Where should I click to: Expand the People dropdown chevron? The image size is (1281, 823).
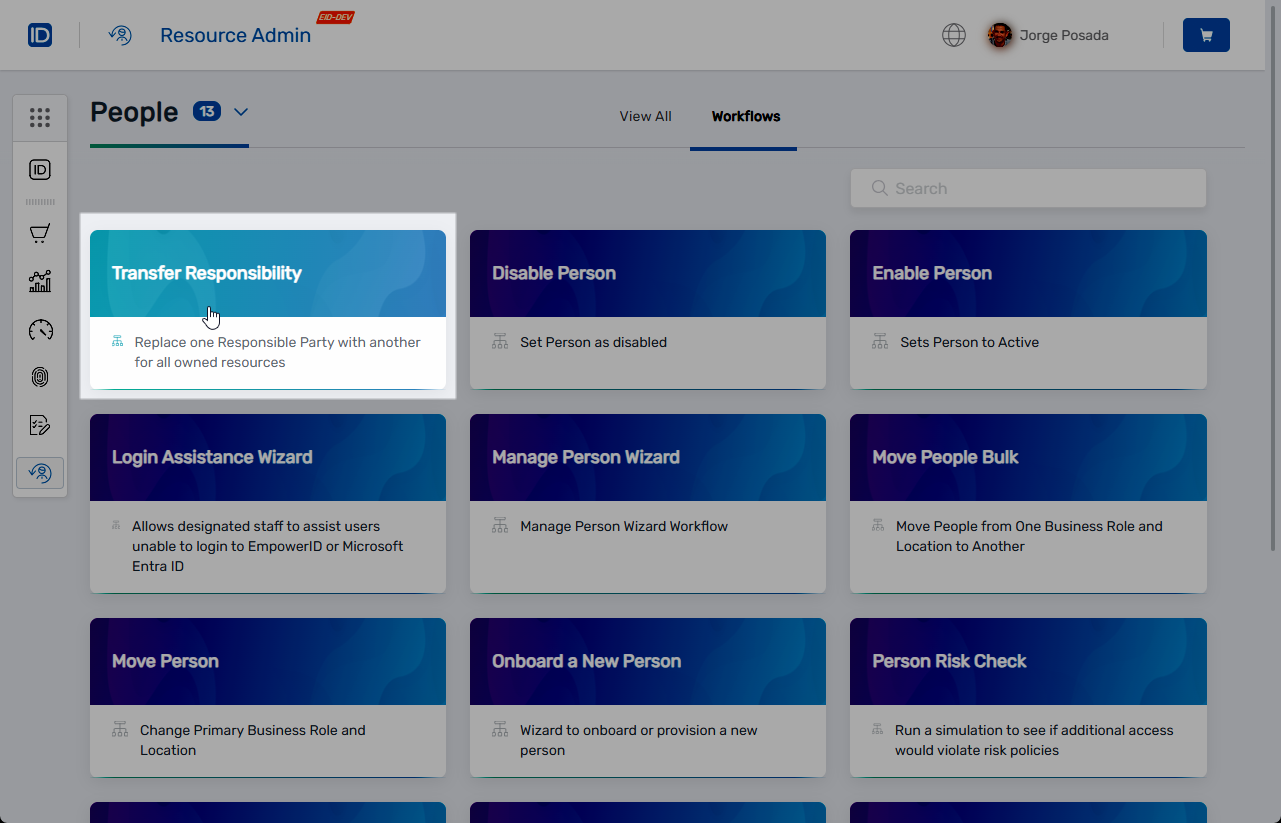click(241, 112)
